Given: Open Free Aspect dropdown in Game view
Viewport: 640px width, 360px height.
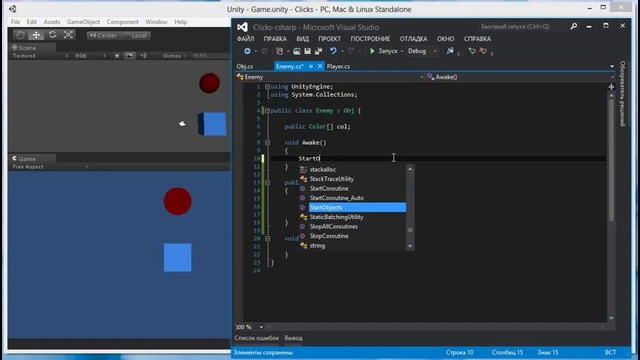Looking at the screenshot, I should point(50,167).
